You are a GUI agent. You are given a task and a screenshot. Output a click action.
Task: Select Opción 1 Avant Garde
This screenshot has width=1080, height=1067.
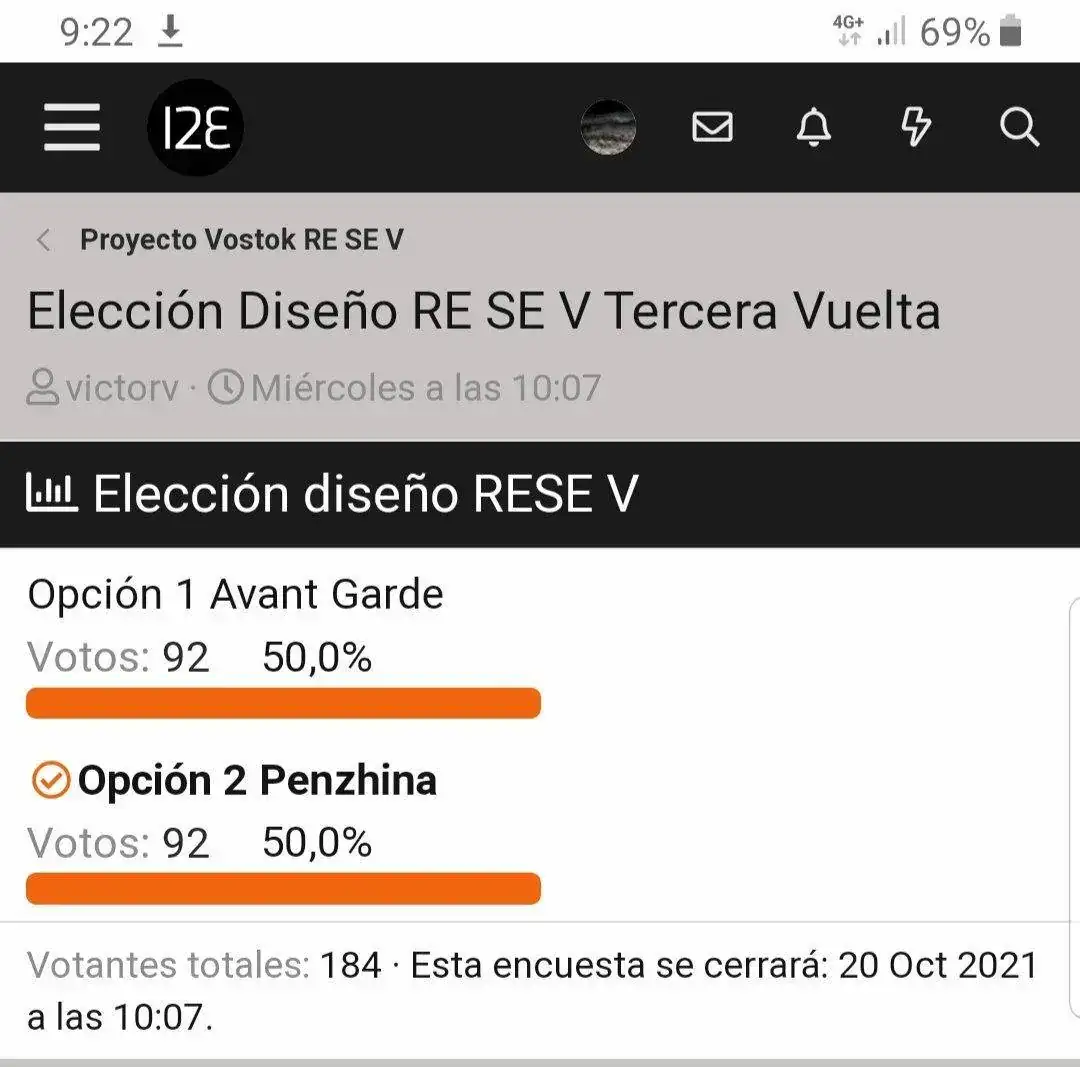coord(236,594)
